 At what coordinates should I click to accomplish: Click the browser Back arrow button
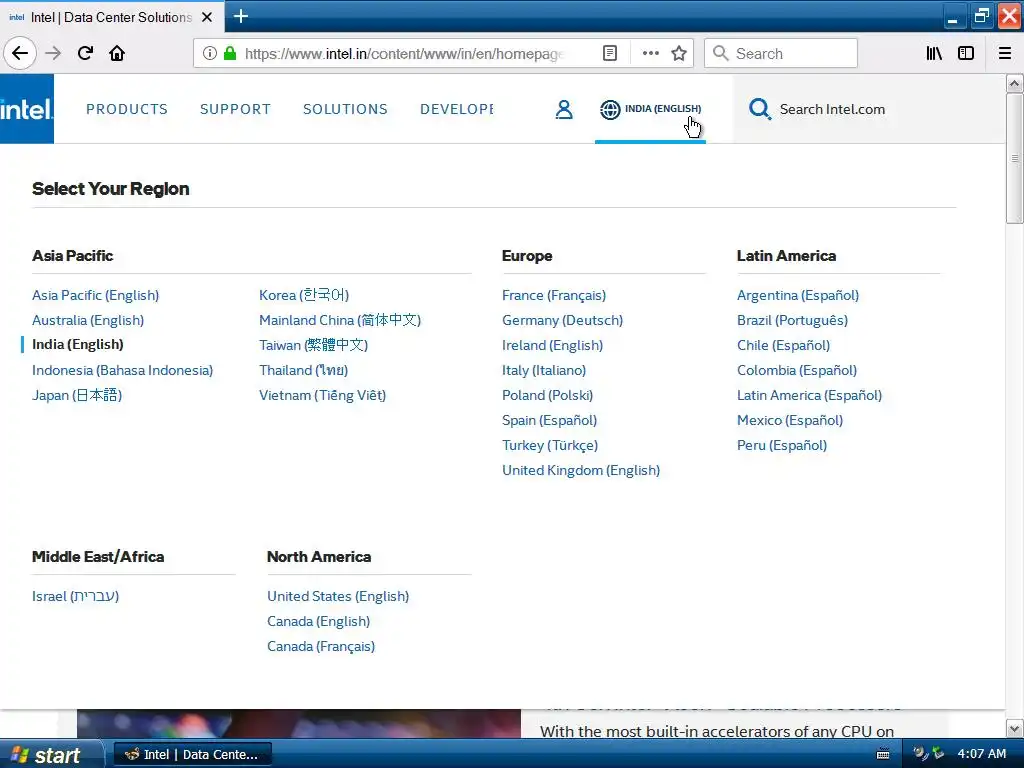(x=20, y=54)
